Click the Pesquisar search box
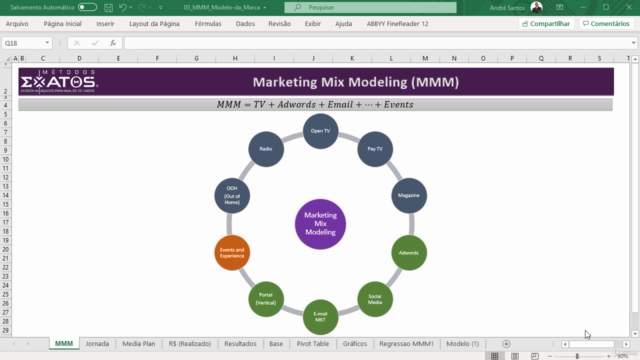This screenshot has width=640, height=360. [370, 7]
